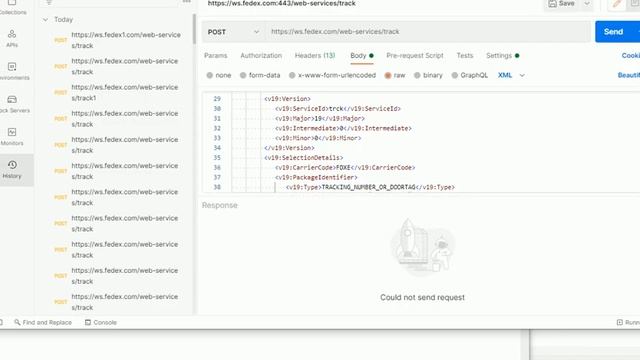Click line 36 CarrierCode in editor
The image size is (640, 360).
[x=345, y=167]
